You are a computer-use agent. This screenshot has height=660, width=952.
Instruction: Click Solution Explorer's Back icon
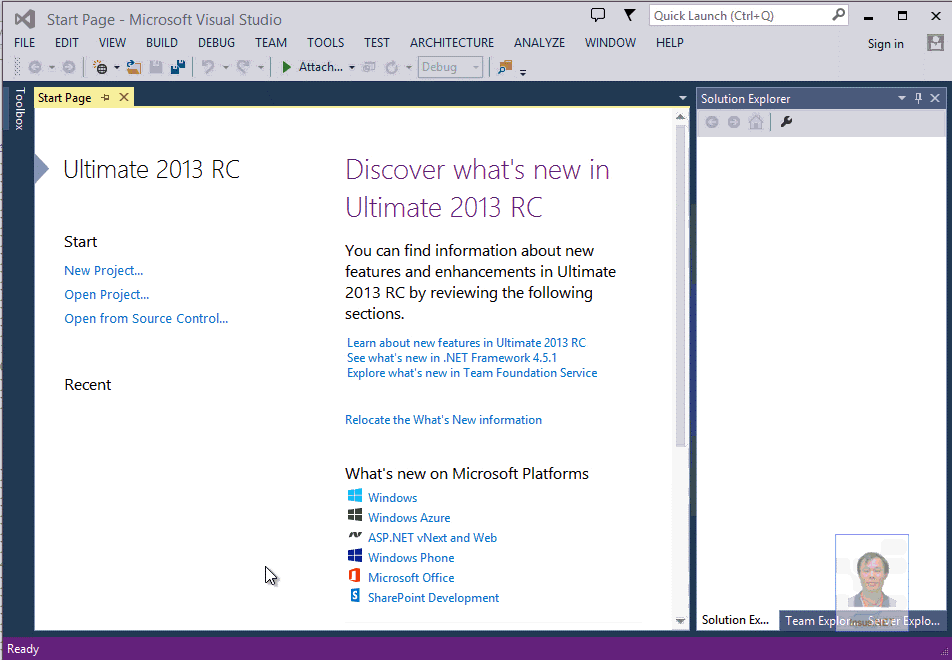pos(712,122)
